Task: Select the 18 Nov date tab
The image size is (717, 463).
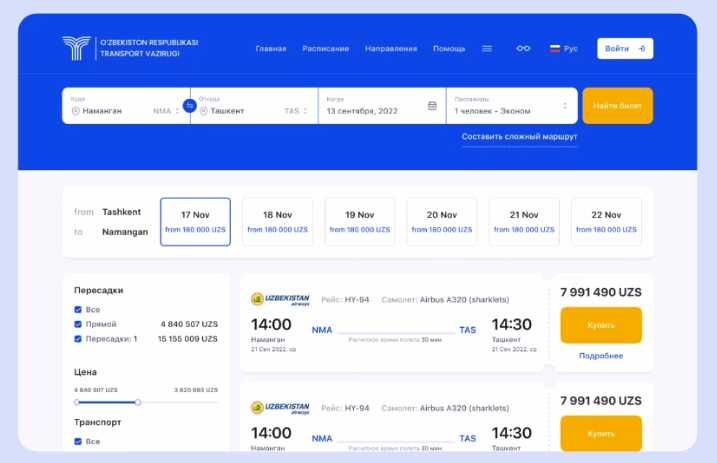Action: [x=278, y=222]
